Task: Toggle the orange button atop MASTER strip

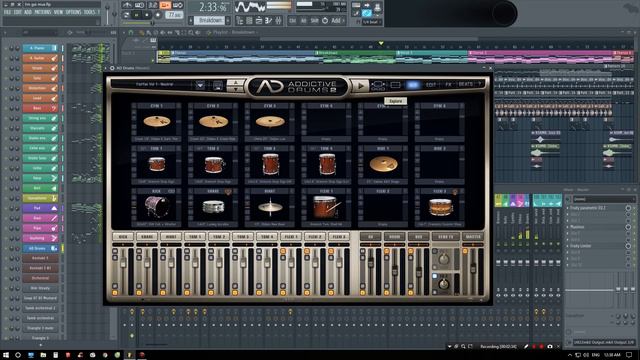Action: coord(465,251)
